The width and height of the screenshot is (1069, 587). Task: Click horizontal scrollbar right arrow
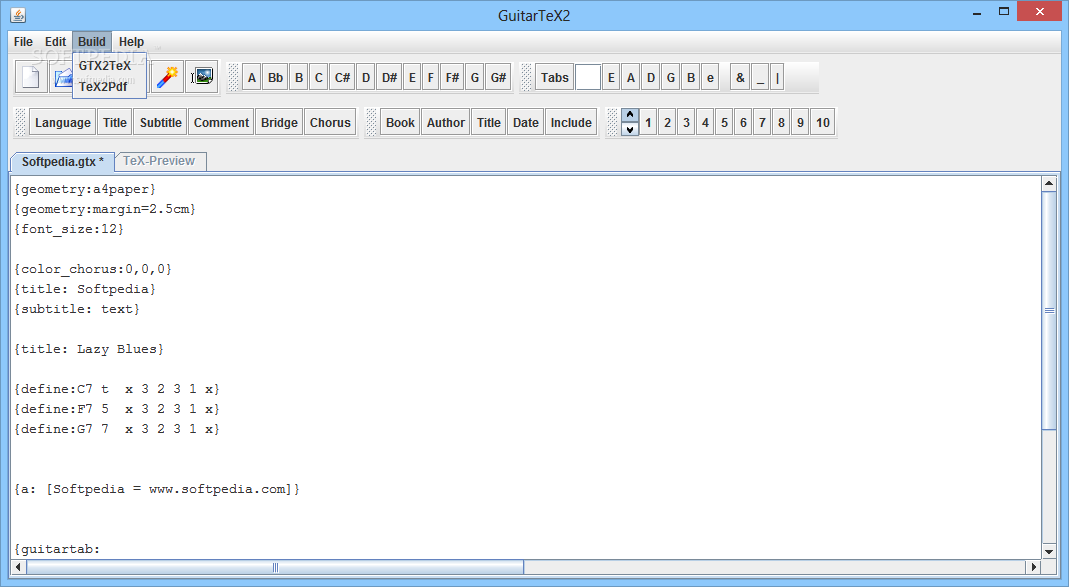click(1034, 567)
